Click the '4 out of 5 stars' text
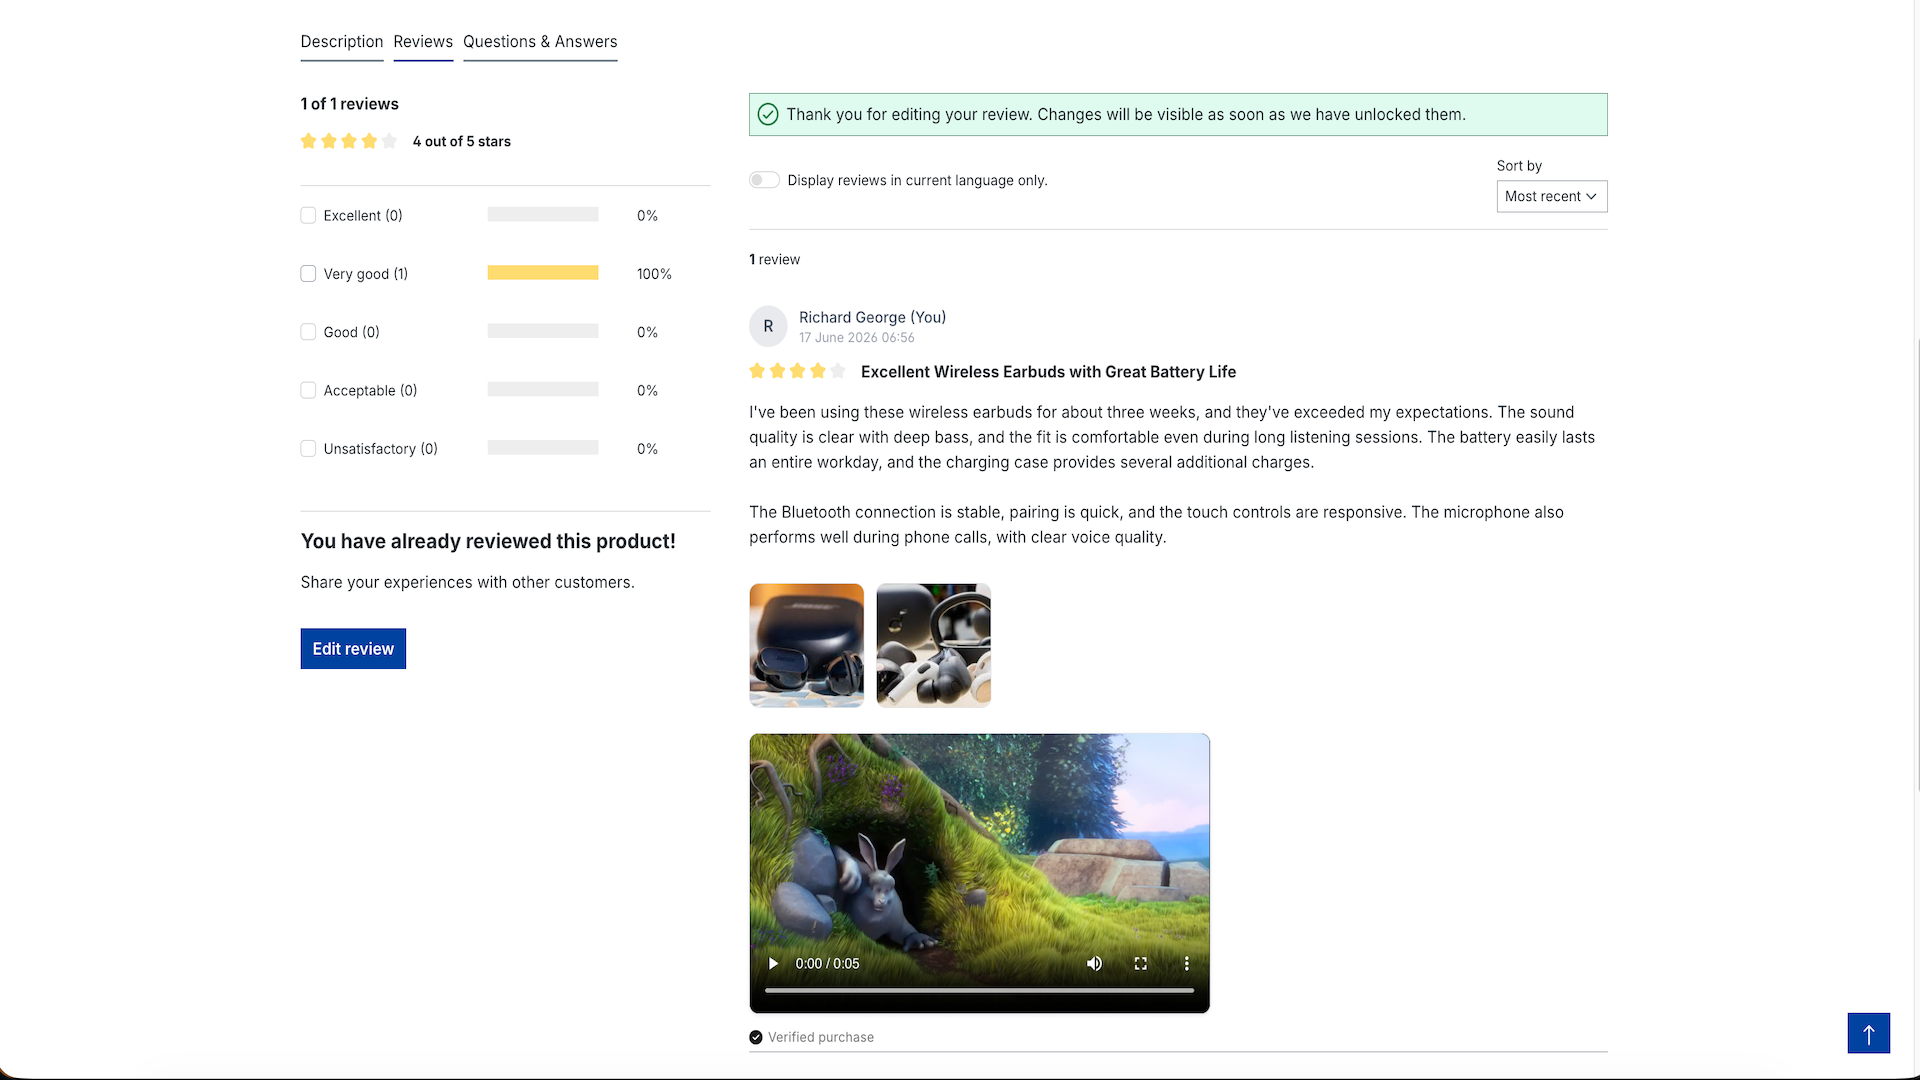 [x=461, y=142]
